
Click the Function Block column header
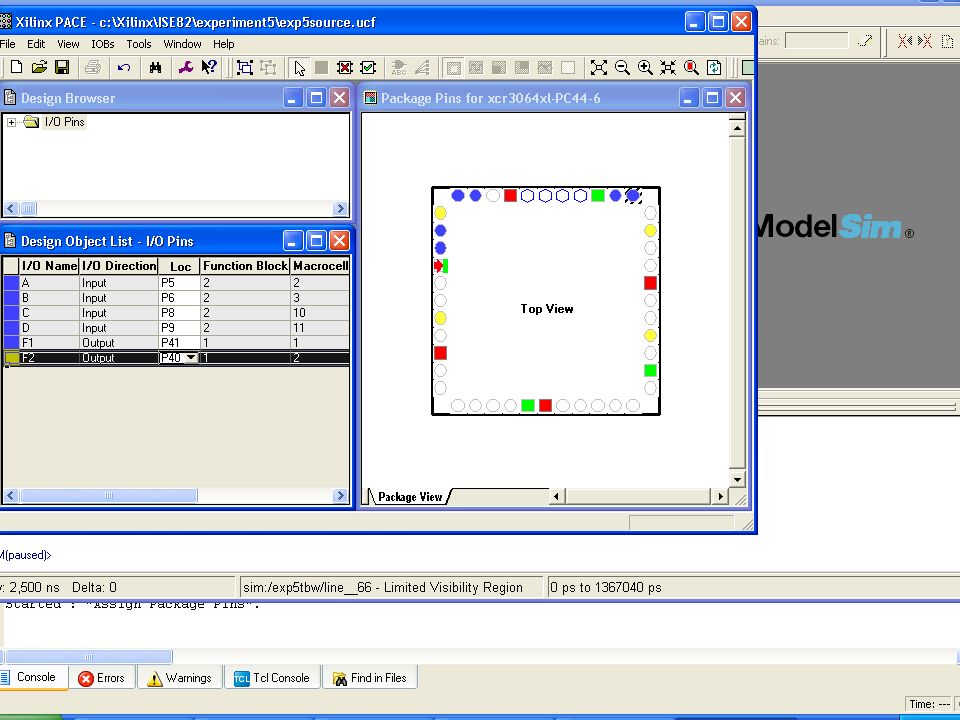tap(245, 266)
